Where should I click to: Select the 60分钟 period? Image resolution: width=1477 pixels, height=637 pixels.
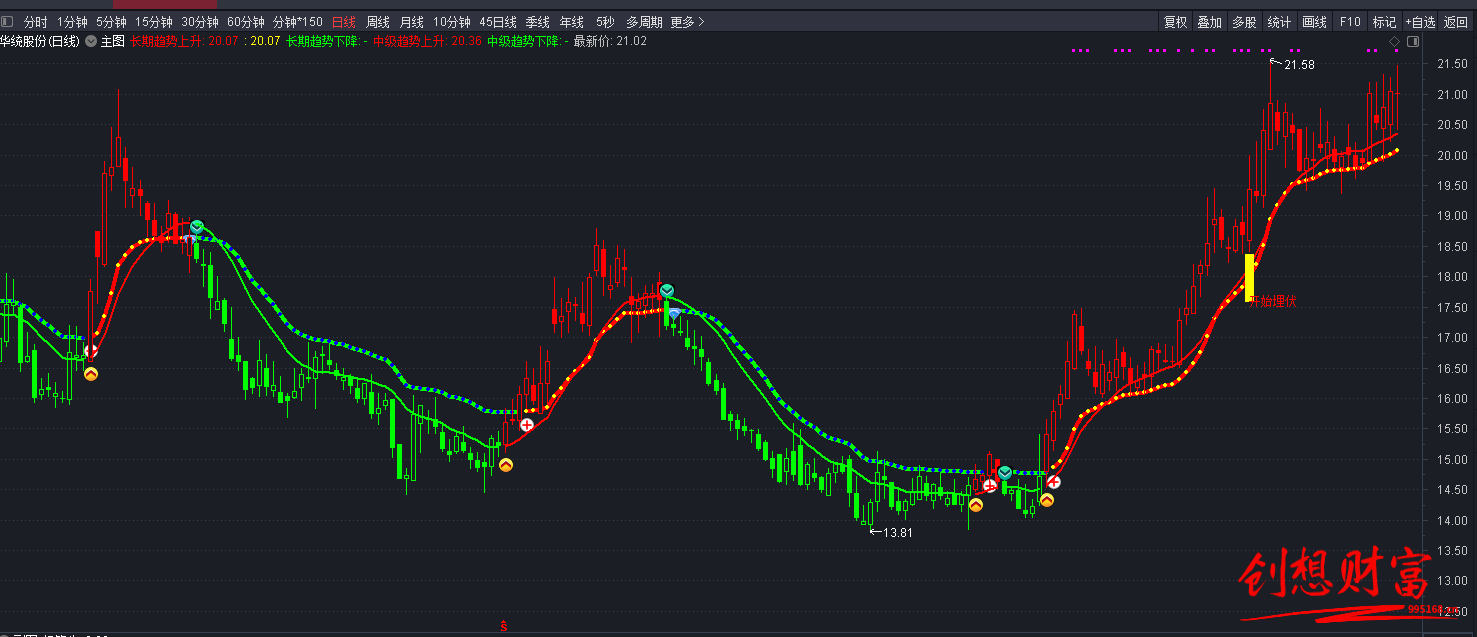point(246,22)
